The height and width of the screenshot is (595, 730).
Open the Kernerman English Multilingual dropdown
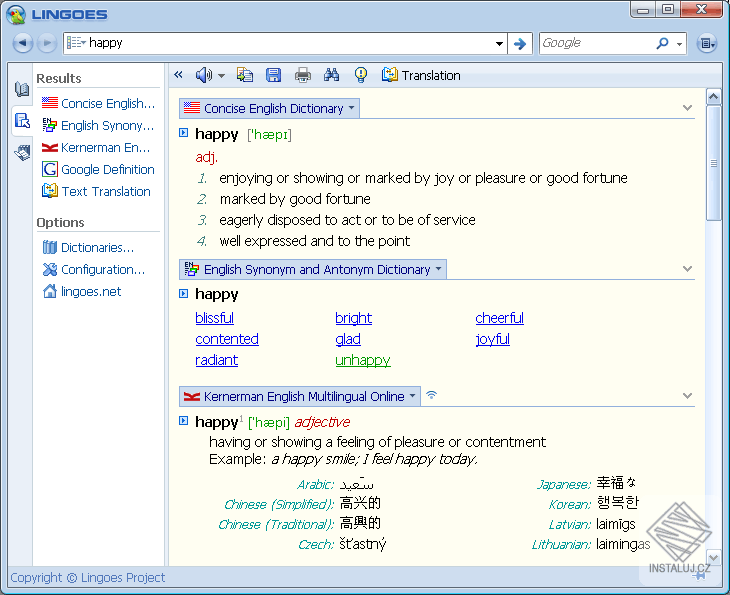click(x=413, y=397)
